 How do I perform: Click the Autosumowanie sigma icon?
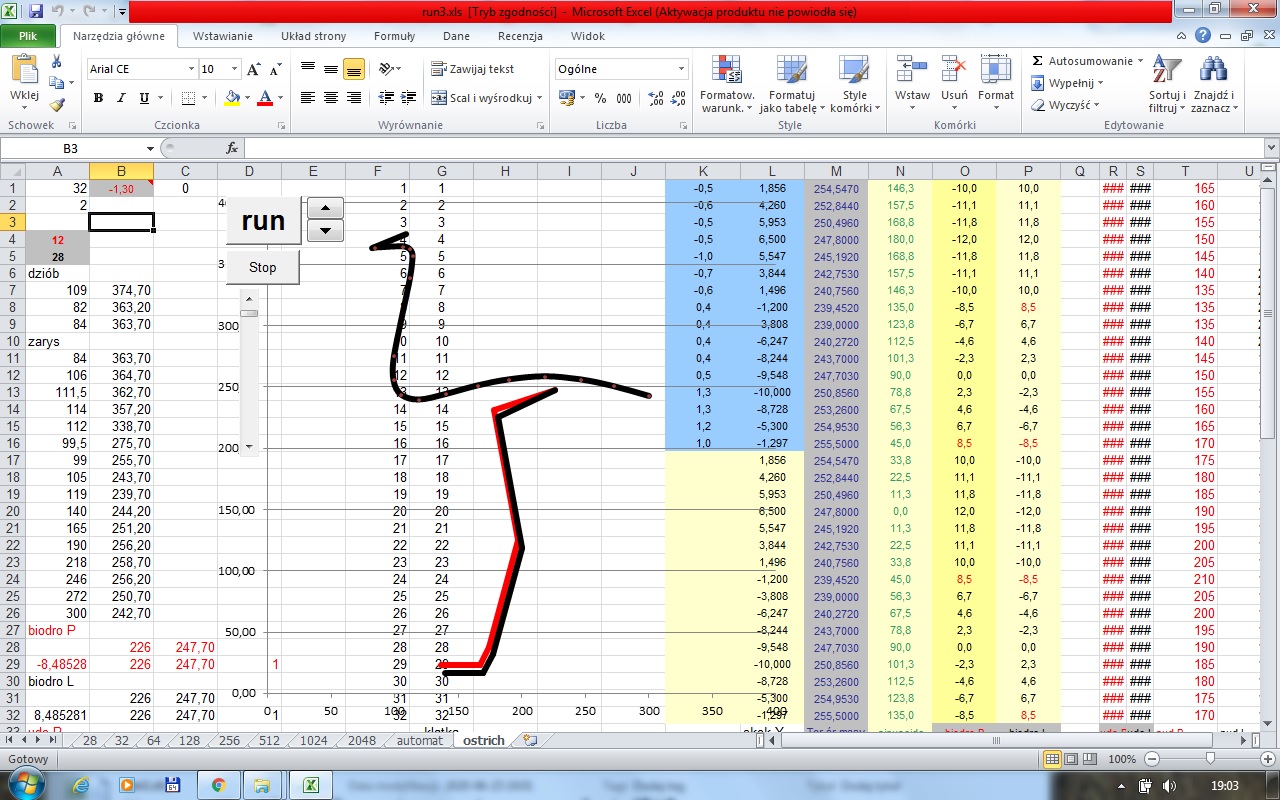point(1038,61)
